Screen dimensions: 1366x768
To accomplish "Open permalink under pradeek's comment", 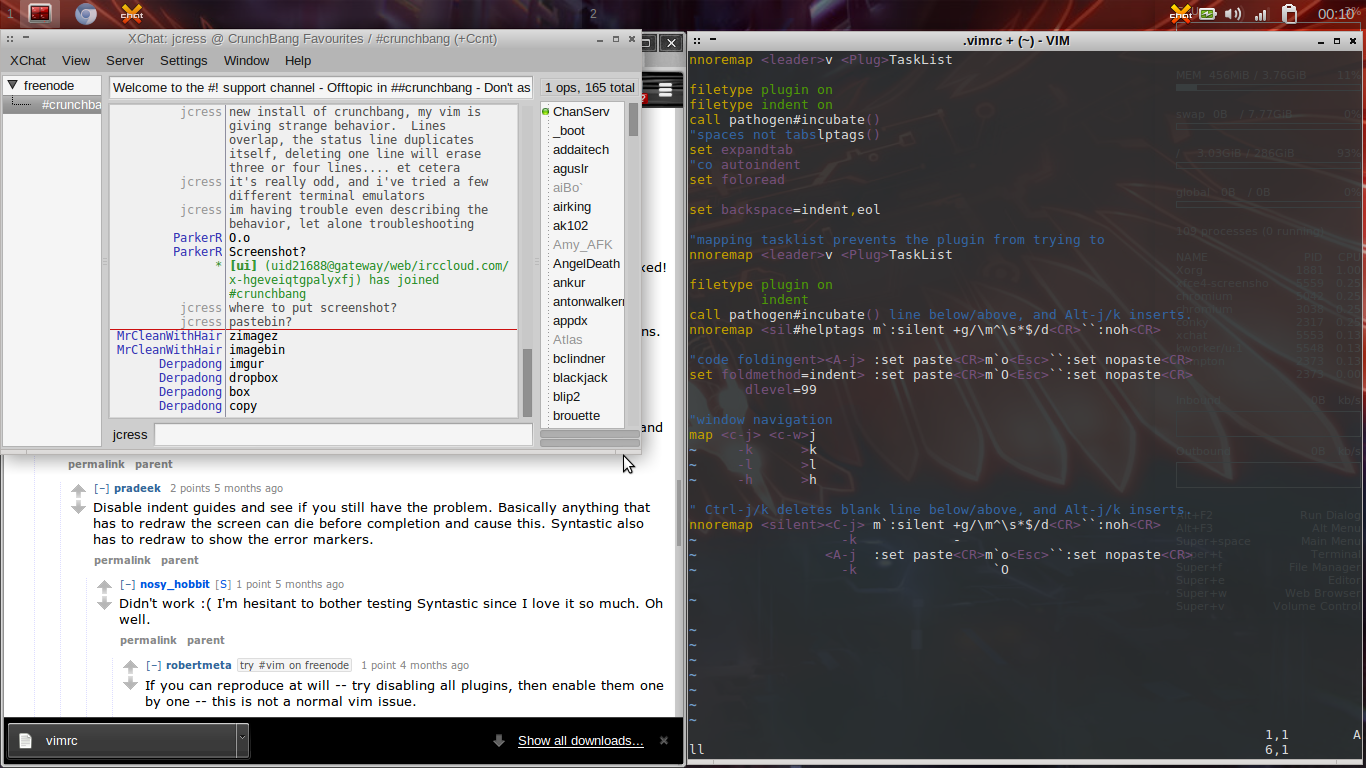I will 122,561.
